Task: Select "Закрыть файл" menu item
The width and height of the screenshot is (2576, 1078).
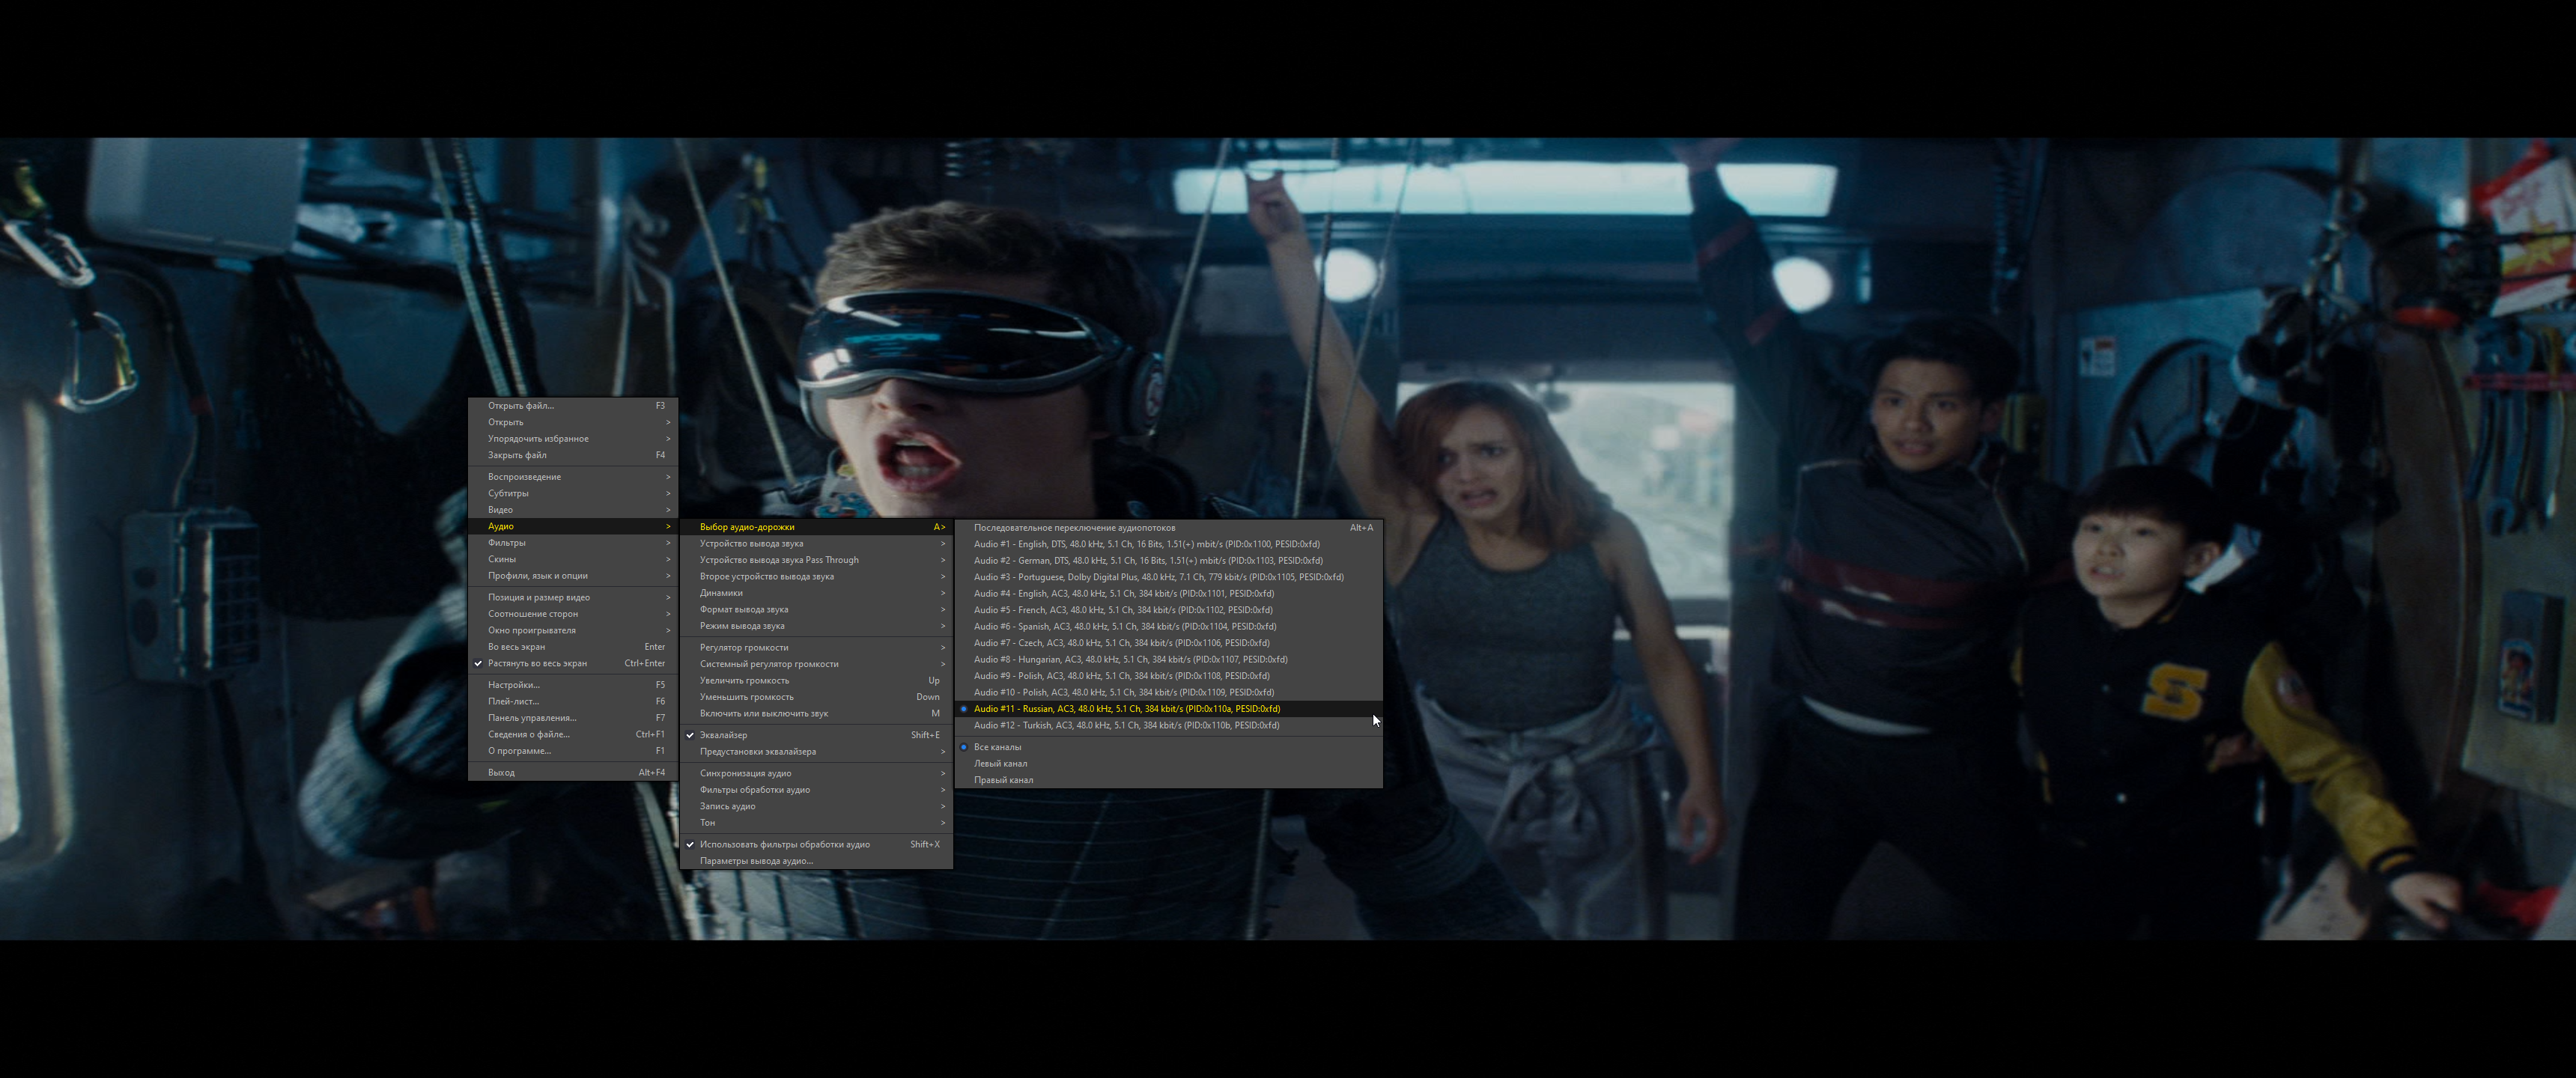Action: [x=573, y=455]
